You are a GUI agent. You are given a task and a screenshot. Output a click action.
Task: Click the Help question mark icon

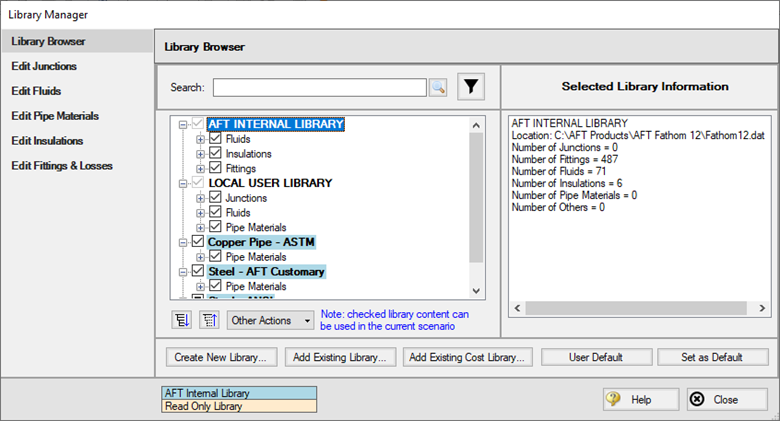[613, 399]
